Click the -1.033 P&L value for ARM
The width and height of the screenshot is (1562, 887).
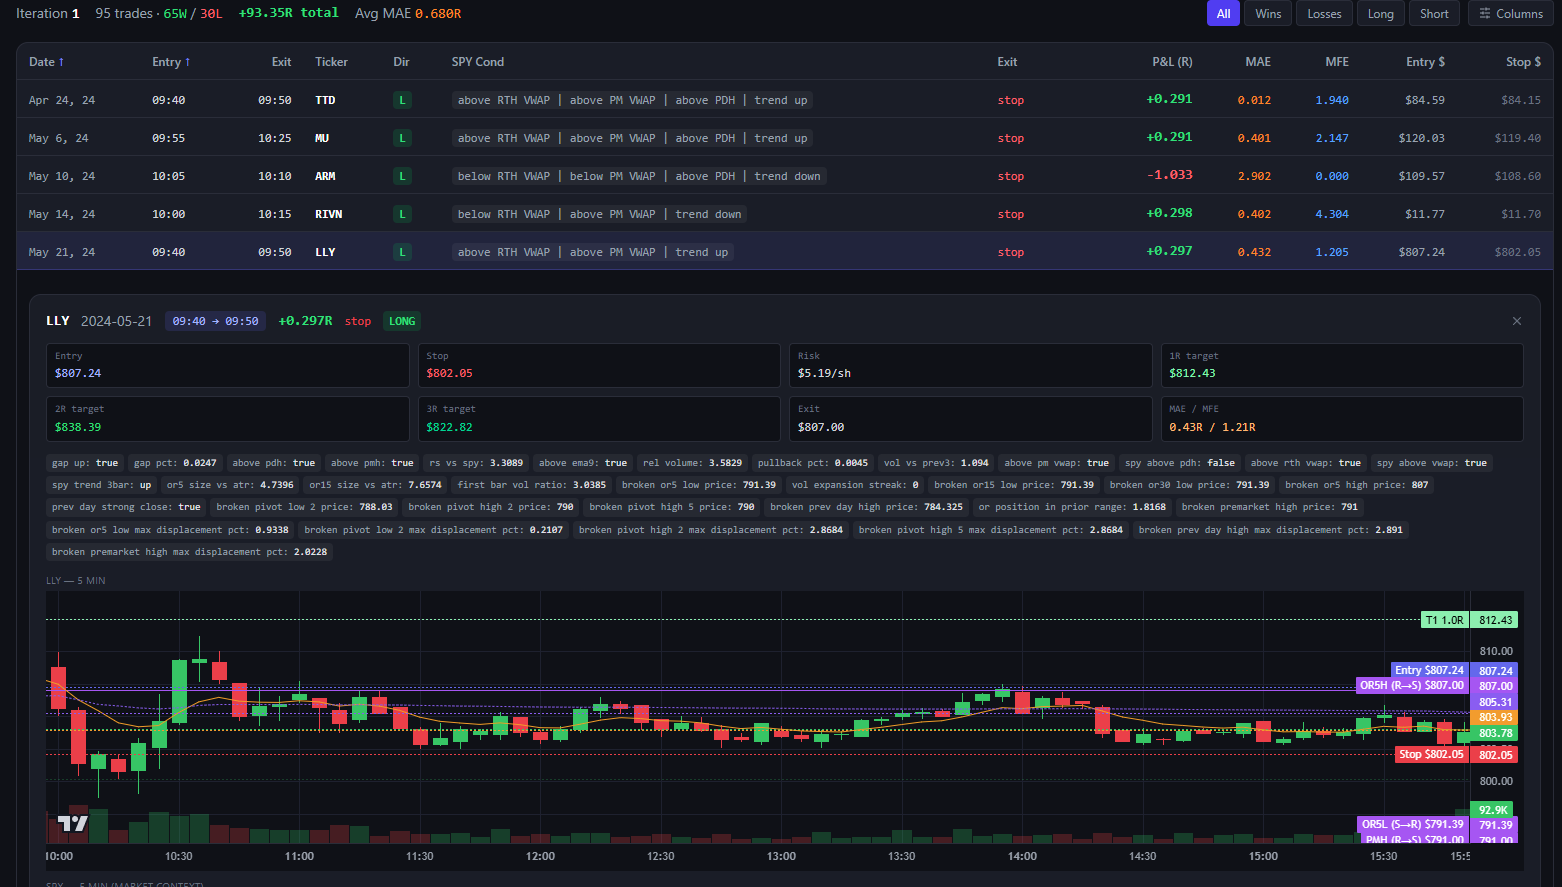point(1169,175)
